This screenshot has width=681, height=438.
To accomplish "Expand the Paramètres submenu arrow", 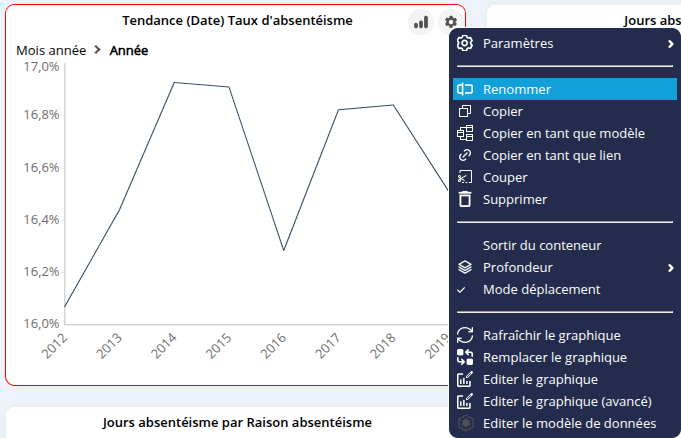I will (x=670, y=44).
